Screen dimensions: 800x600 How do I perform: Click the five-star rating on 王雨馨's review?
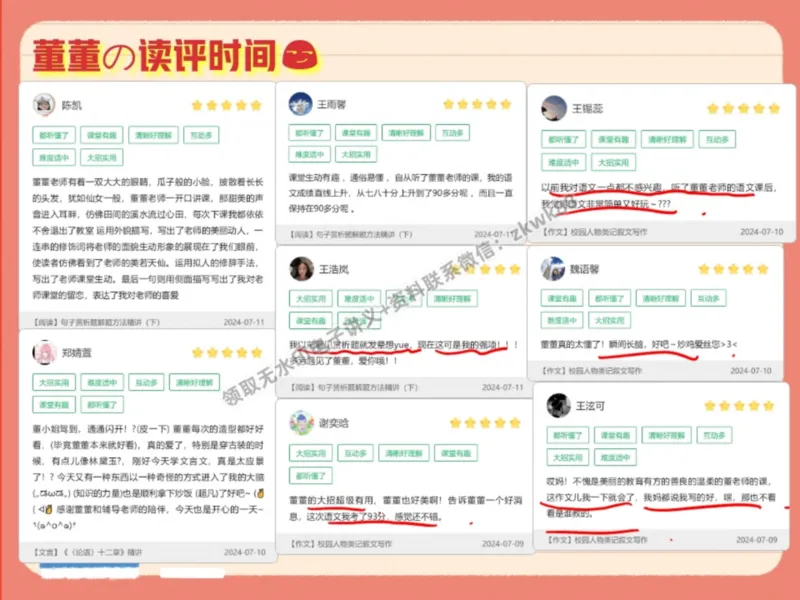click(477, 105)
